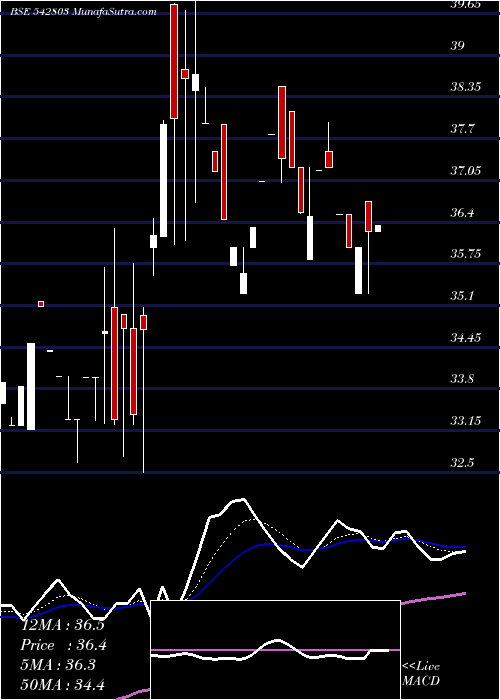Click inside the Live MACD inset chart

275,650
